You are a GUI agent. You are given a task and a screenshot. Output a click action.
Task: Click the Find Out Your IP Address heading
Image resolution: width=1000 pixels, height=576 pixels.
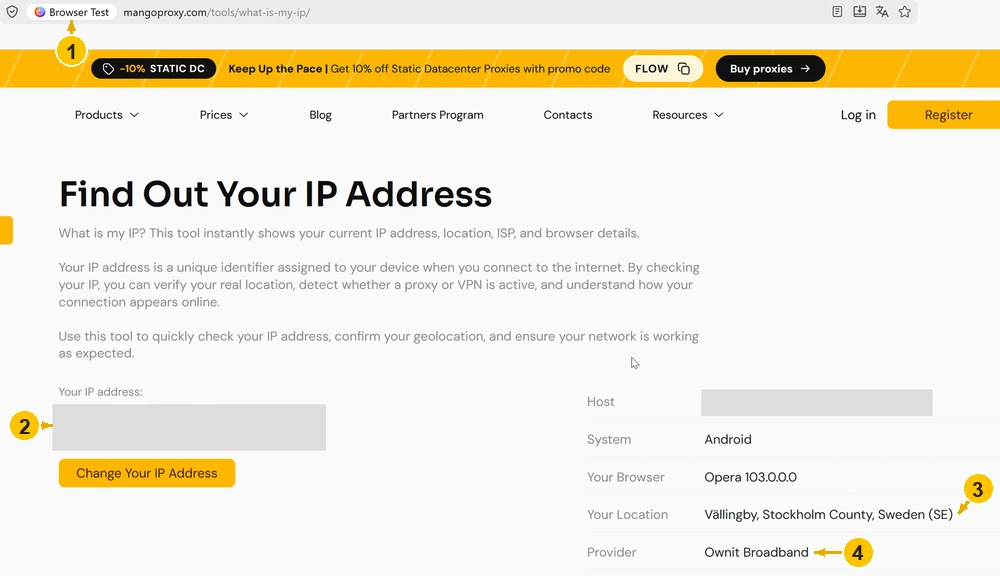pos(276,194)
